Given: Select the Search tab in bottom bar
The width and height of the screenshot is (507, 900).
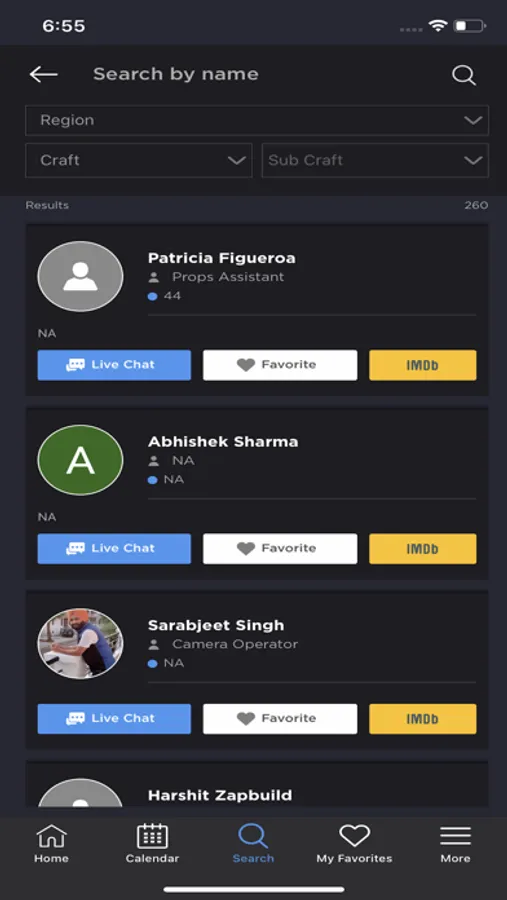Looking at the screenshot, I should (253, 844).
